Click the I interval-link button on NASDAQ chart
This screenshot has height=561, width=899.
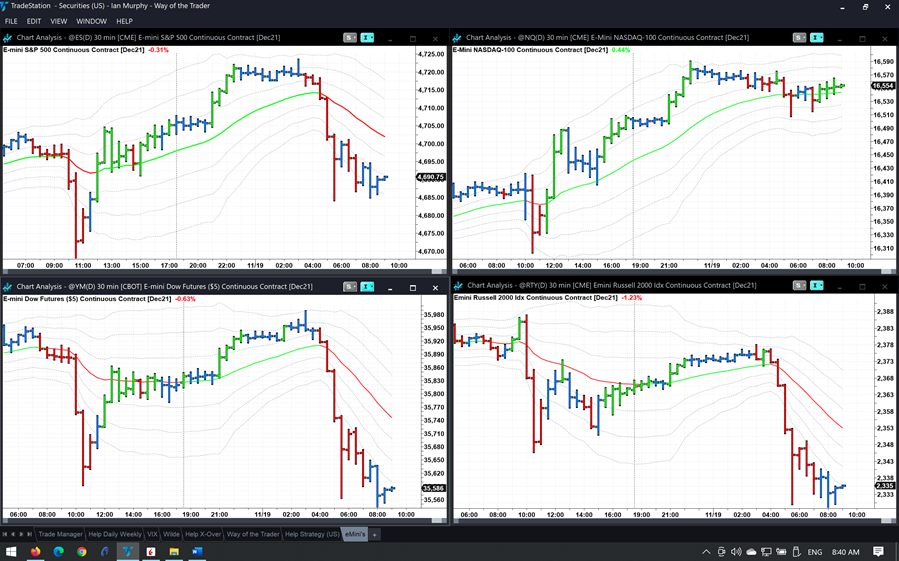coord(816,38)
